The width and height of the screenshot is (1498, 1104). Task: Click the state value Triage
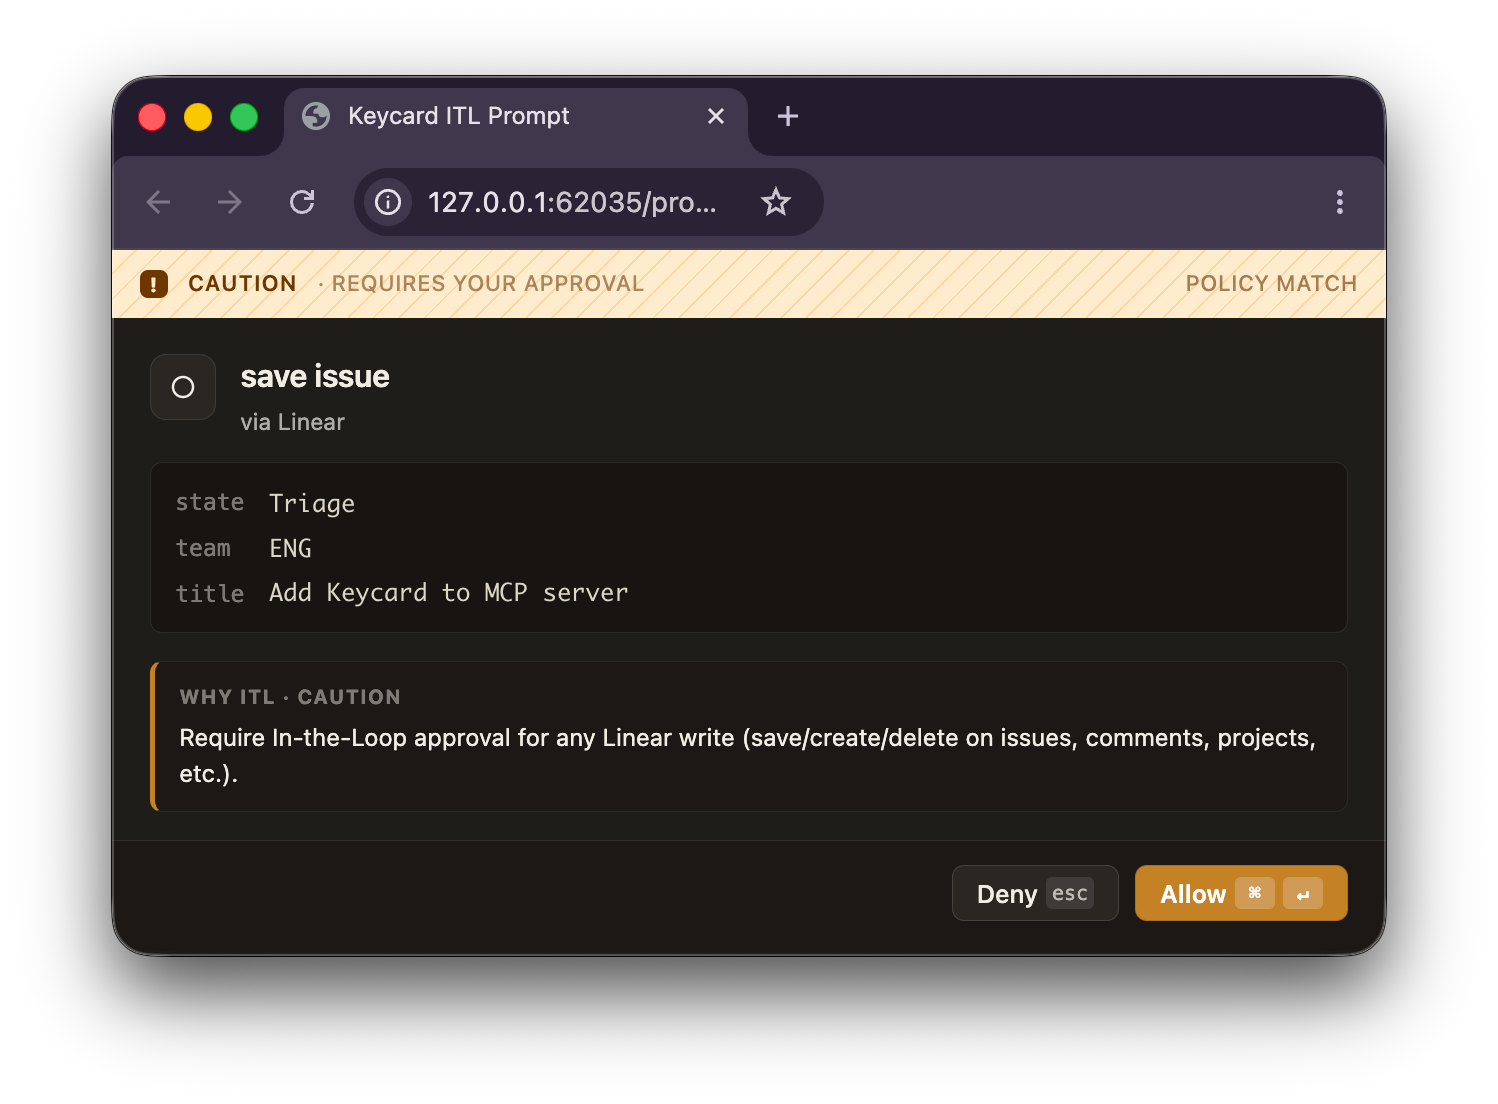pyautogui.click(x=312, y=503)
